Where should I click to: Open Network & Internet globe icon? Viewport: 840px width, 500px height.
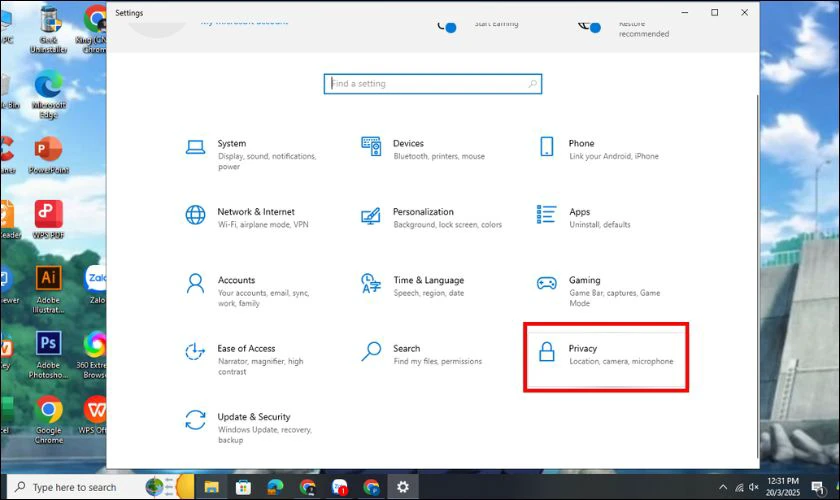(x=196, y=215)
